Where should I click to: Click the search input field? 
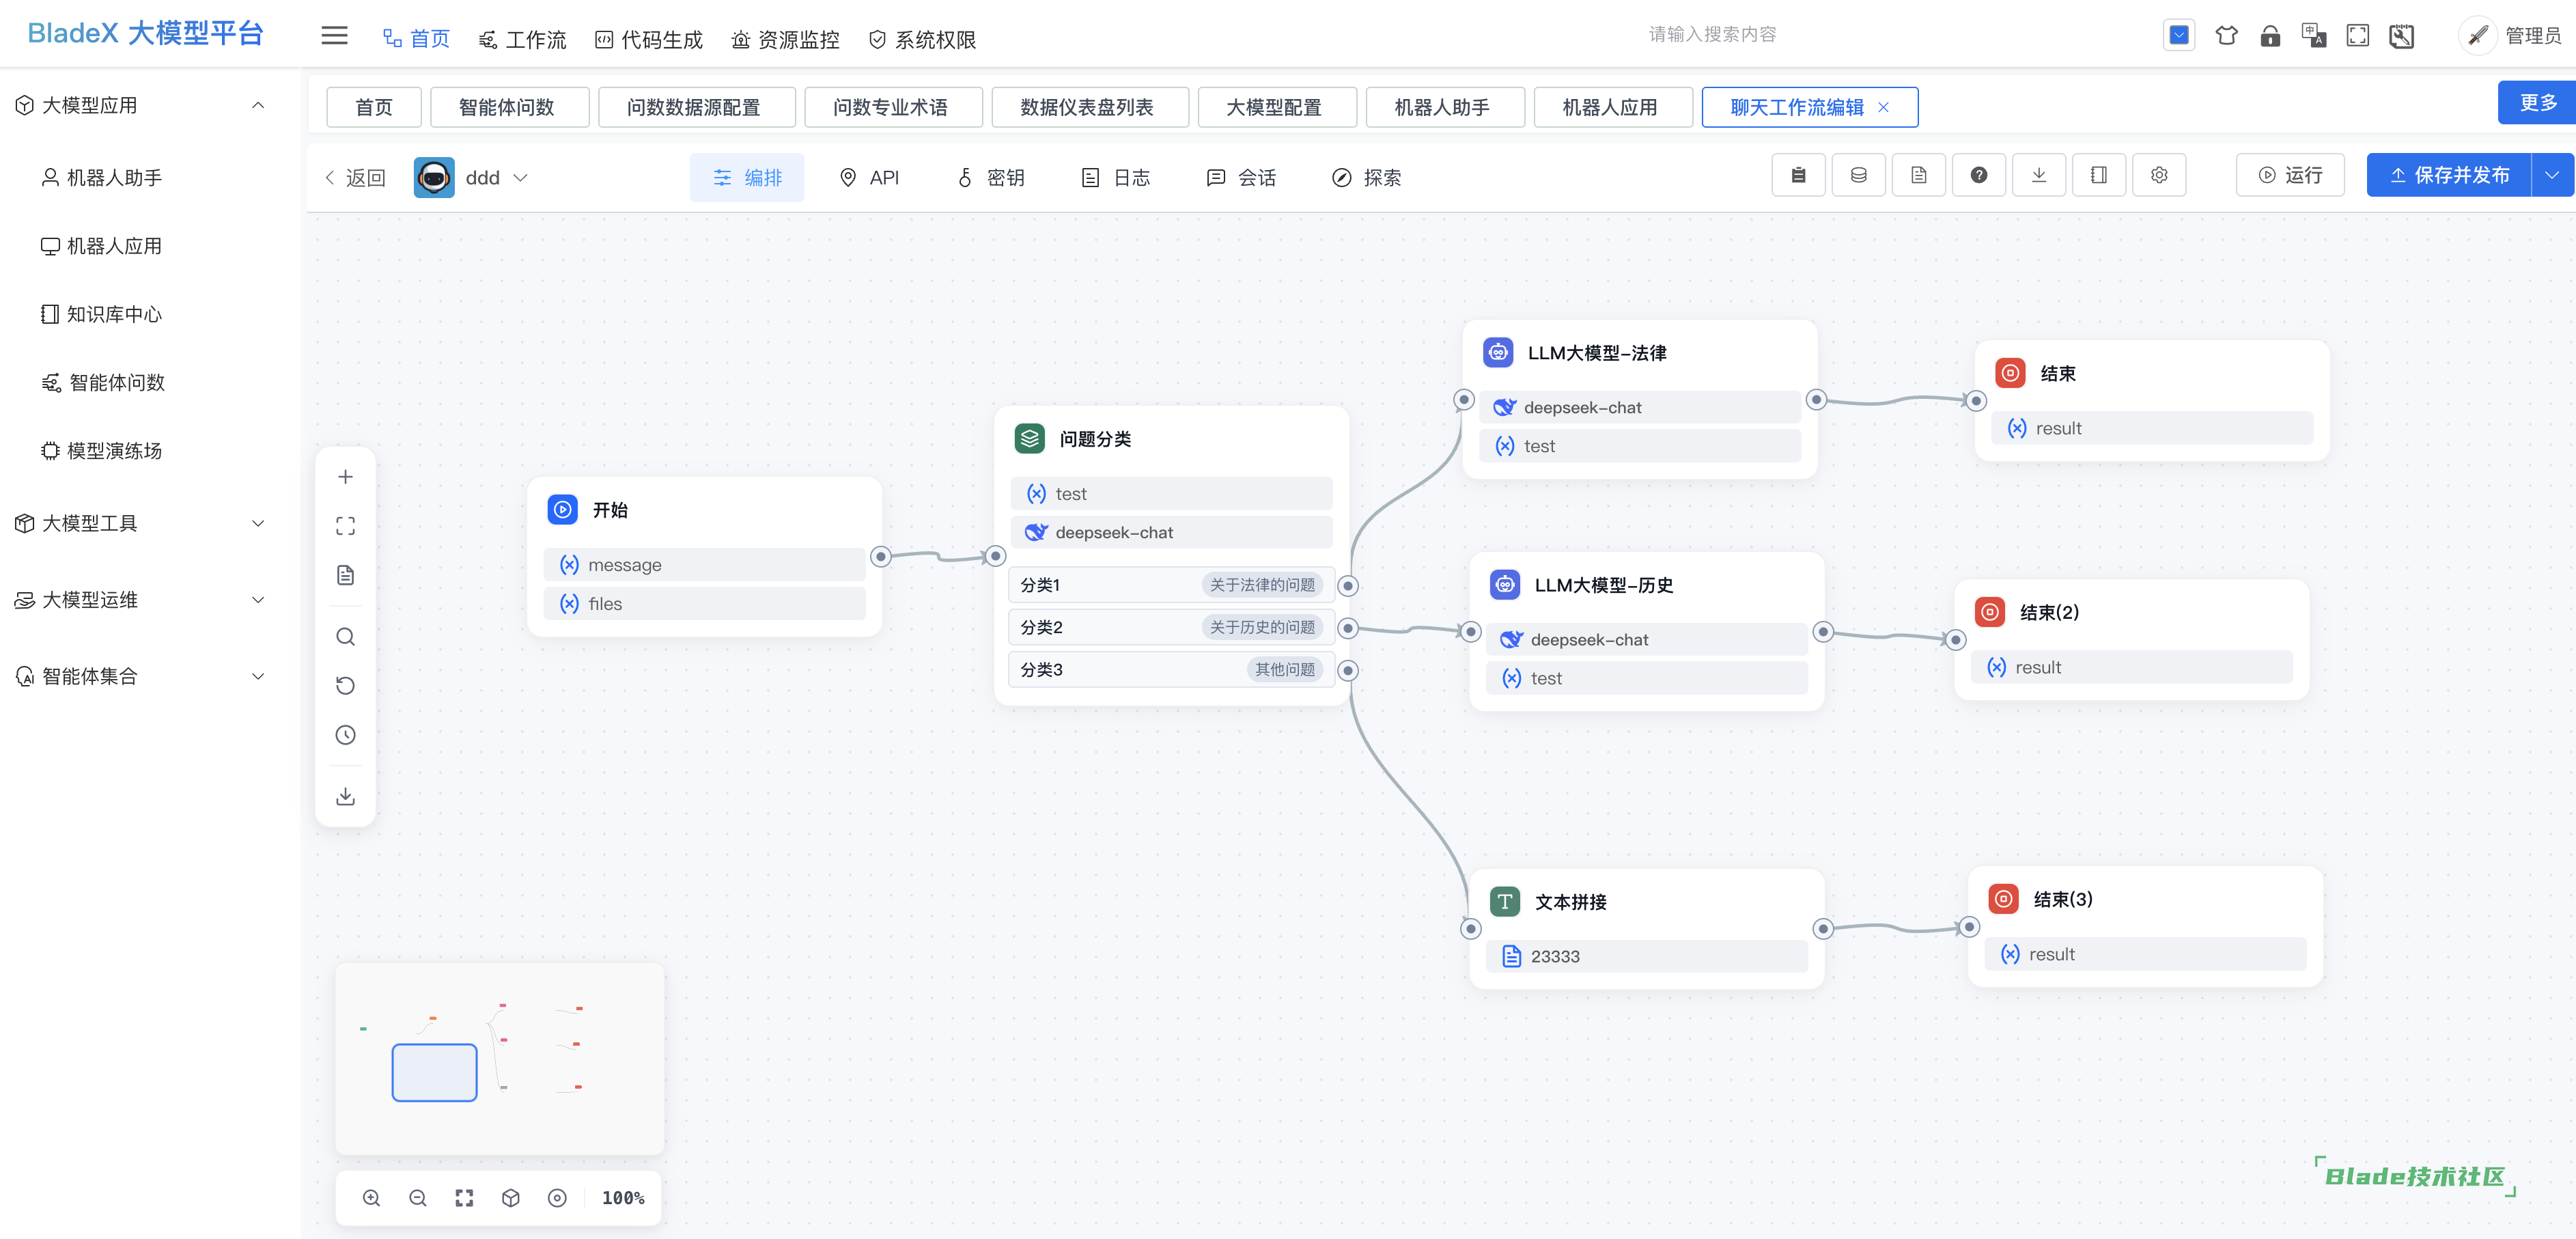(1712, 35)
